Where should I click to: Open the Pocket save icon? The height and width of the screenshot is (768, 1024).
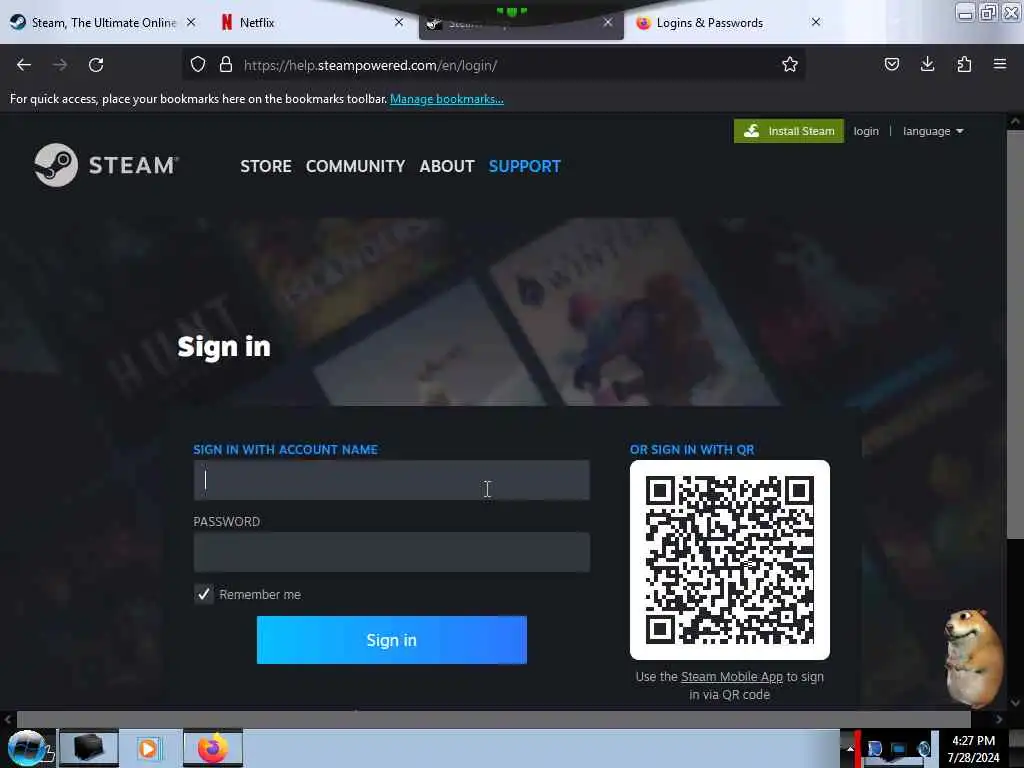tap(891, 64)
